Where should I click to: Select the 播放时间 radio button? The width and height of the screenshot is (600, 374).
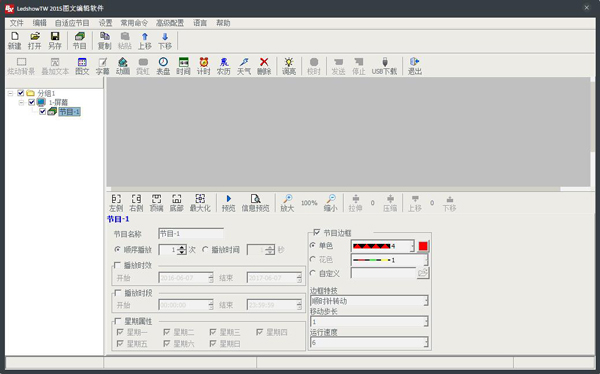(205, 249)
